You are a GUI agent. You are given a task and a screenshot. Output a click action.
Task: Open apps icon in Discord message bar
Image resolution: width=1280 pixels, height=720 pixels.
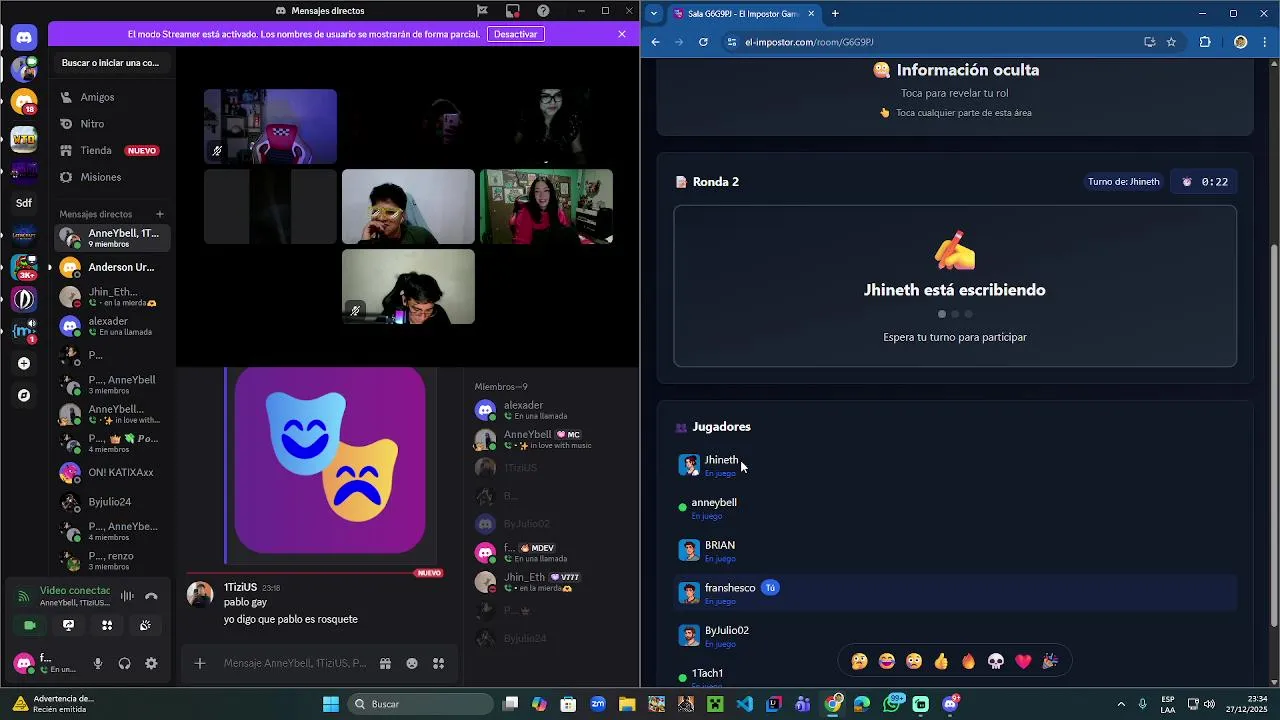[438, 663]
